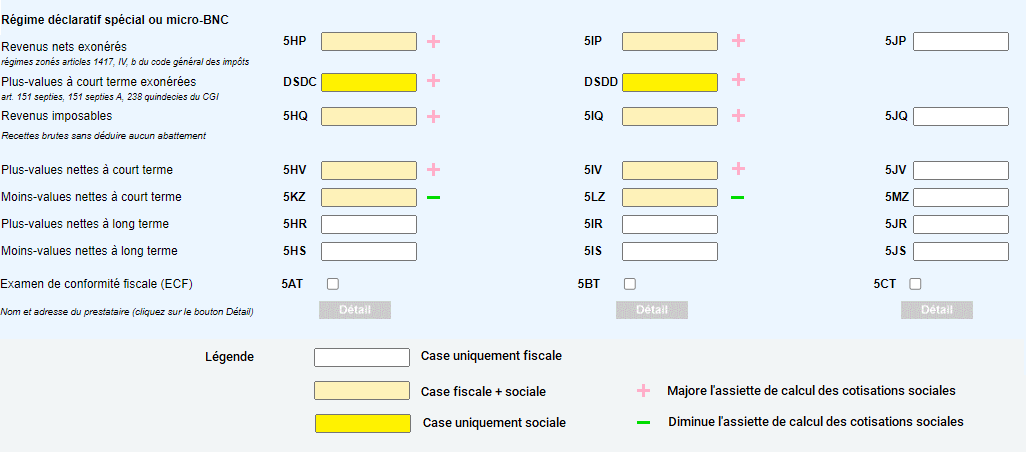The width and height of the screenshot is (1026, 452).
Task: Click the pink plus icon beside field 5IP
Action: click(x=738, y=41)
